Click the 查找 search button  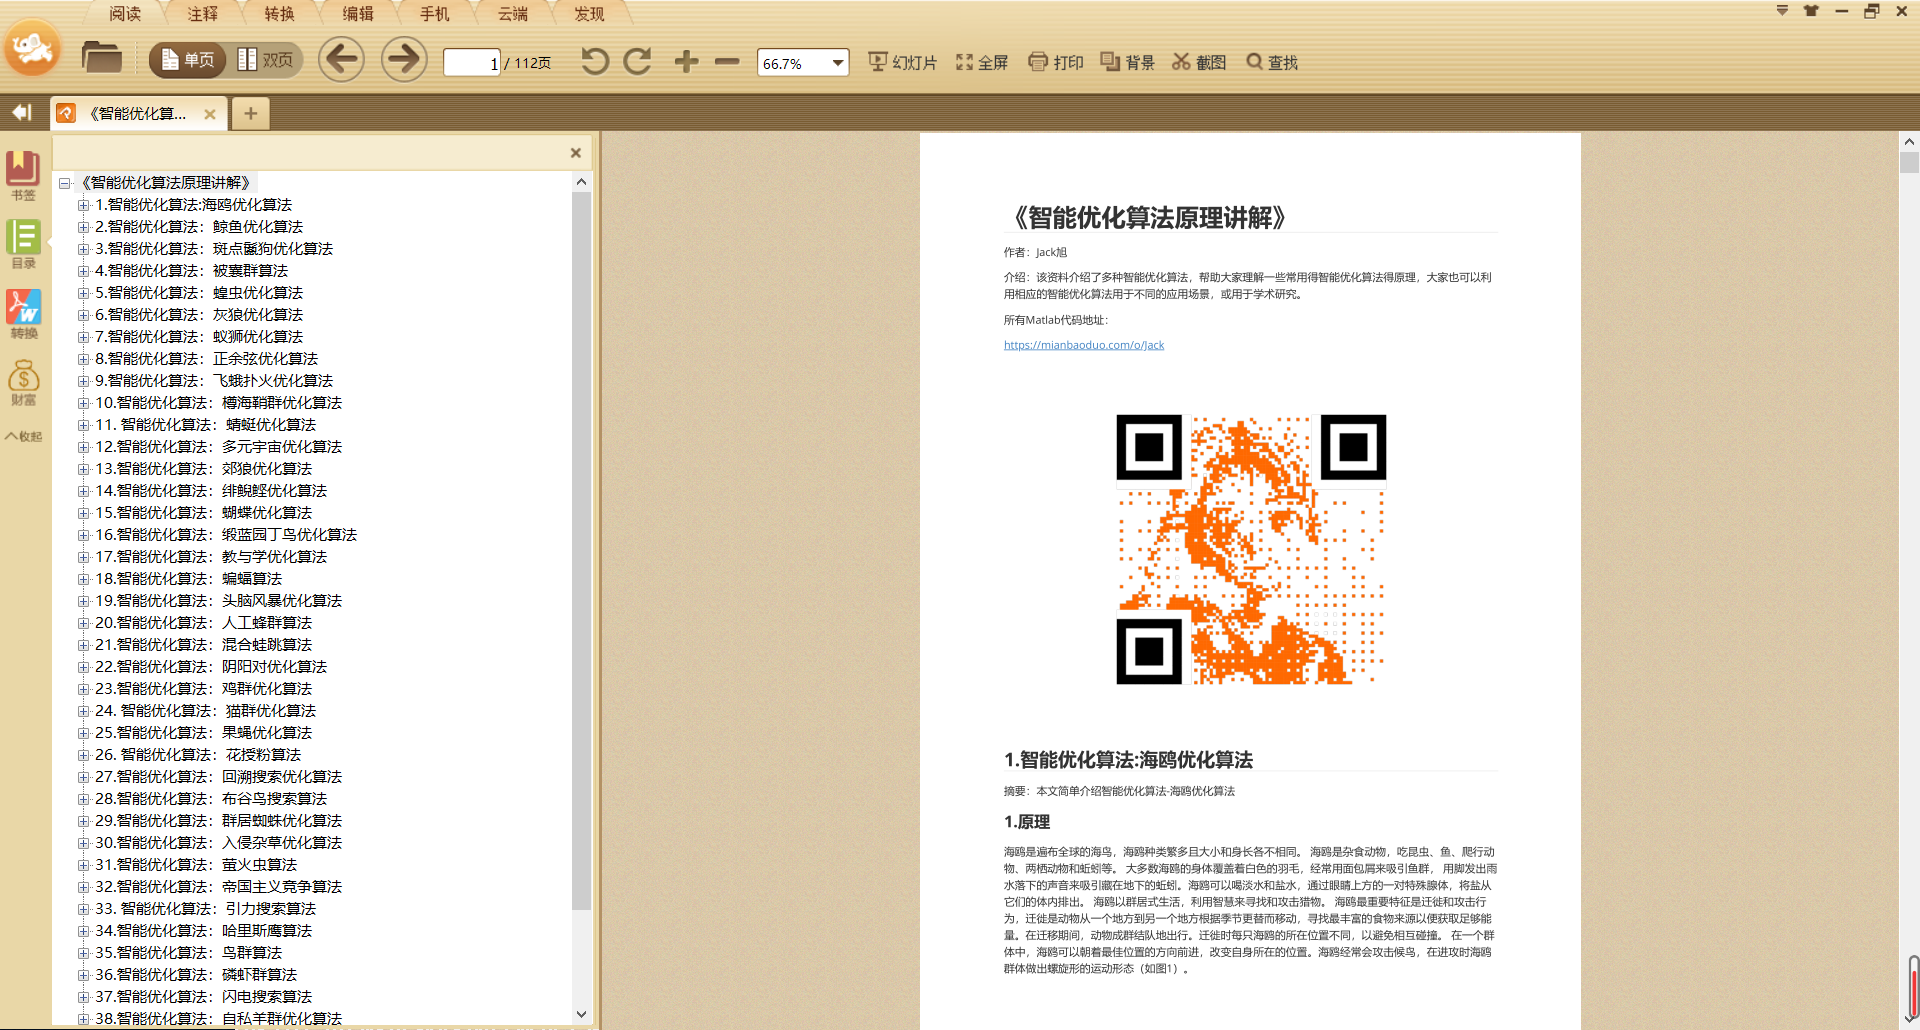[x=1272, y=62]
